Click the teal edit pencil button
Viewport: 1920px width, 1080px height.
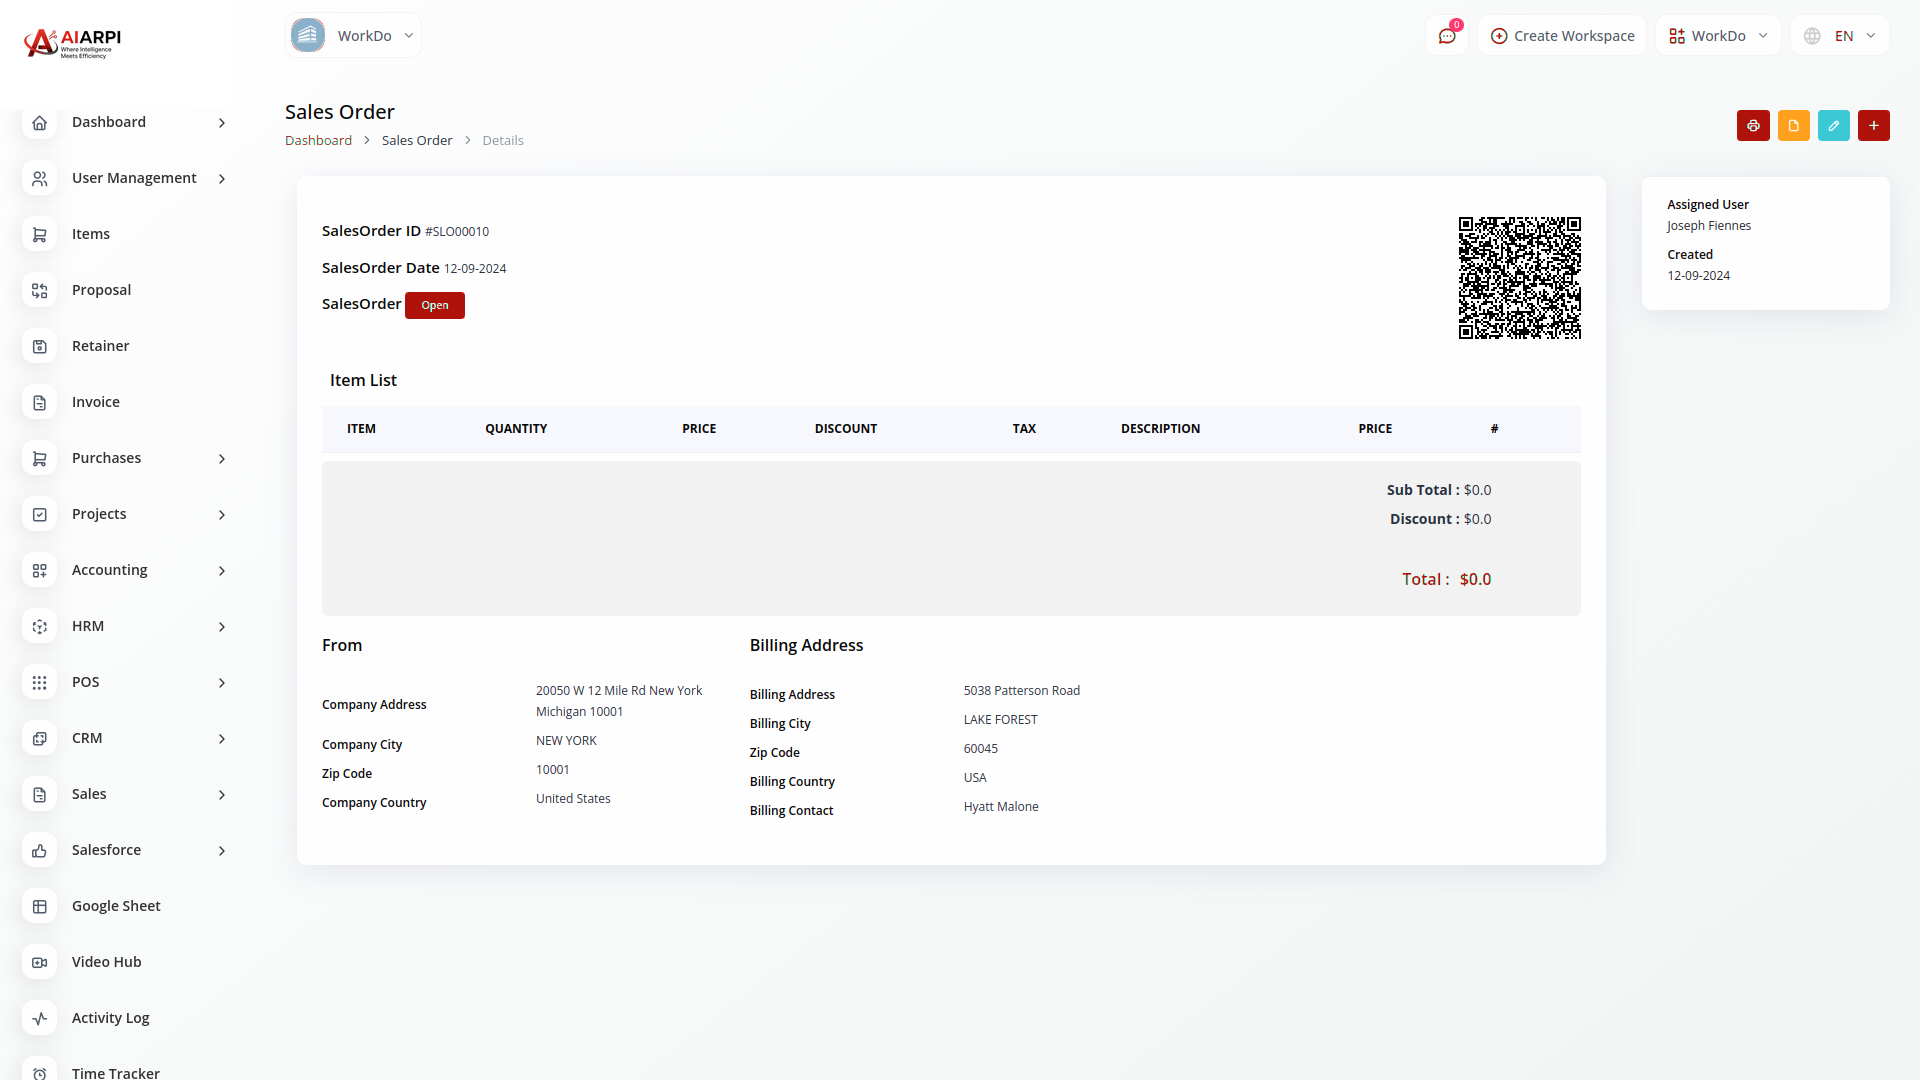tap(1833, 125)
